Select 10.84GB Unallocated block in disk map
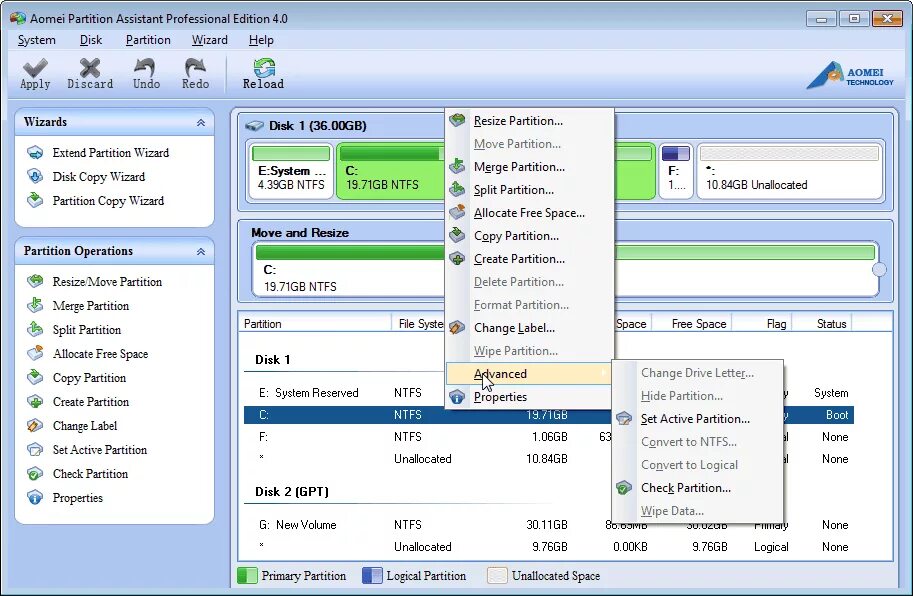Screen dimensions: 913x596 click(x=790, y=171)
